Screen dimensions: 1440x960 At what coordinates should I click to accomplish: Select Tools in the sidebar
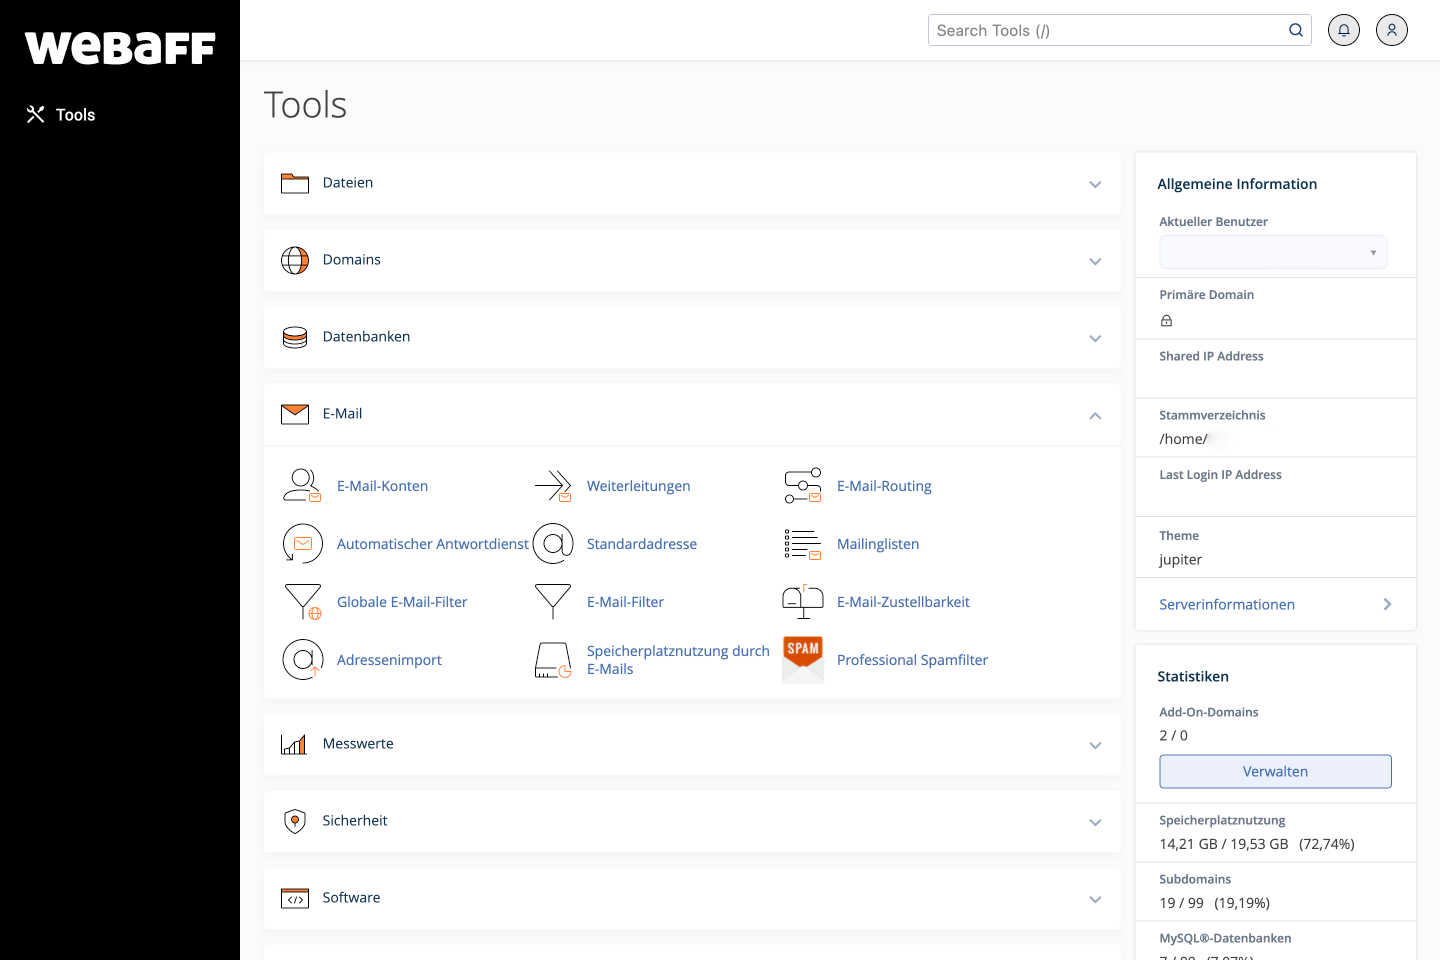coord(75,115)
